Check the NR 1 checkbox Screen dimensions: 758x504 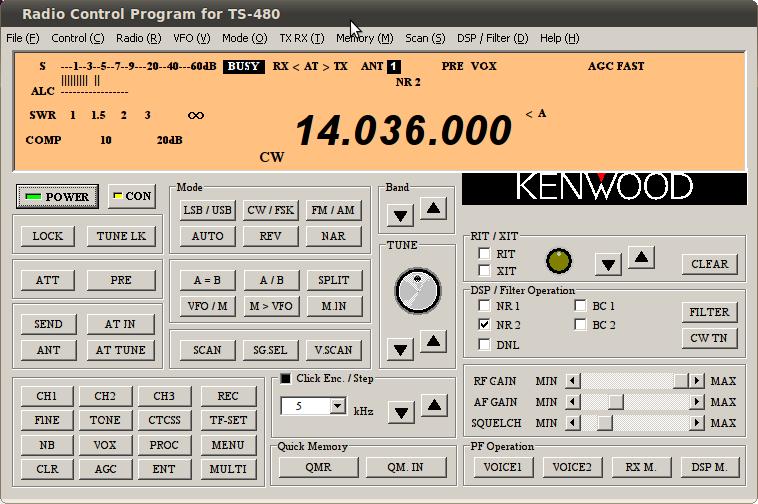(484, 305)
